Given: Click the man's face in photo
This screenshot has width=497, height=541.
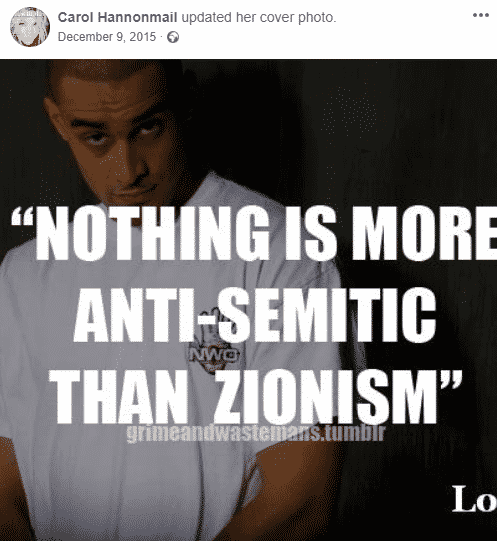Looking at the screenshot, I should (119, 138).
